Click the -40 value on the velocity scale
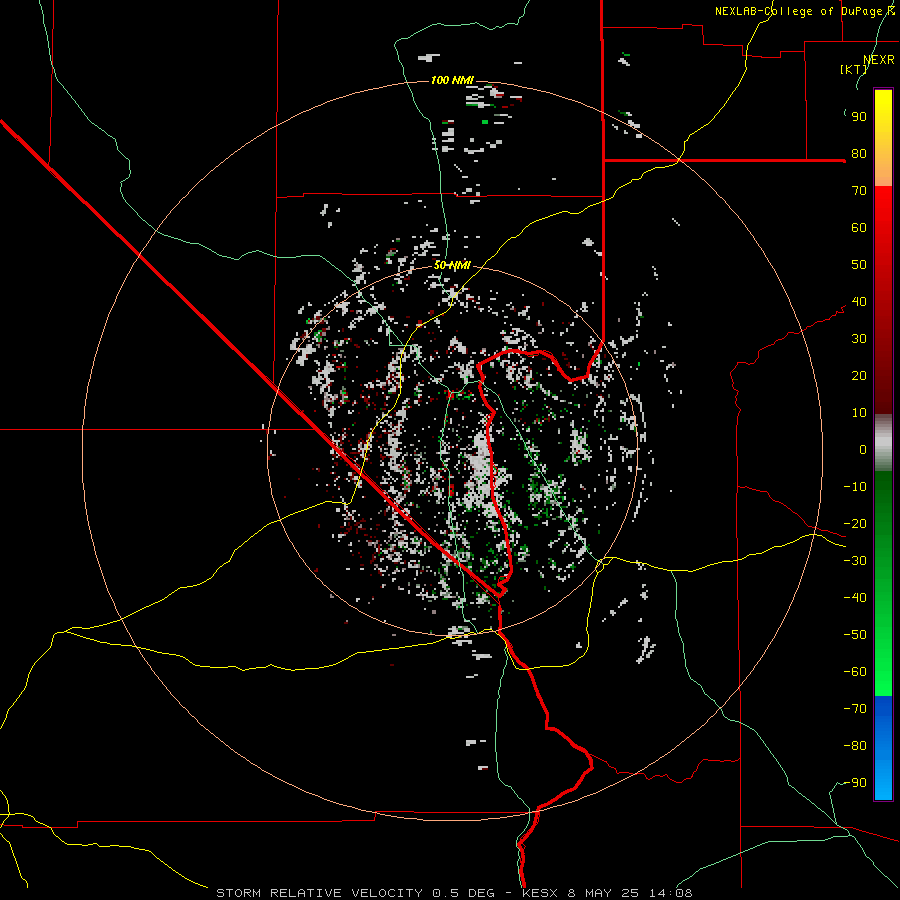The height and width of the screenshot is (900, 900). pos(855,598)
